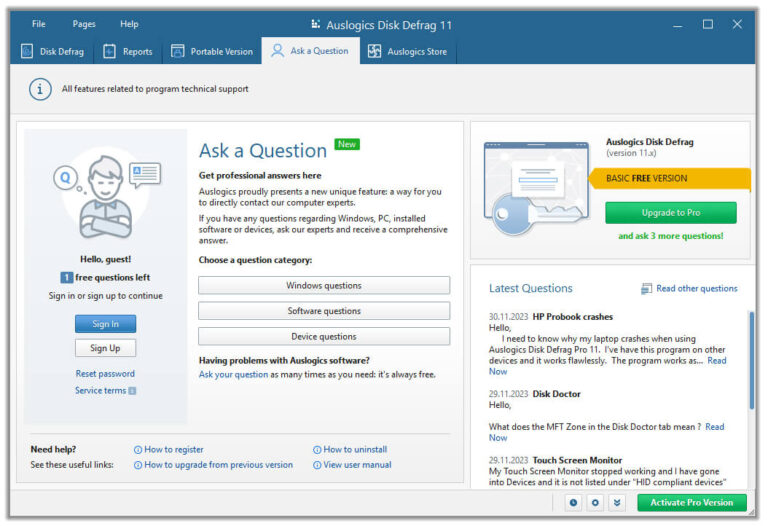Click info icon beside How to register
The width and height of the screenshot is (768, 526).
tap(138, 450)
